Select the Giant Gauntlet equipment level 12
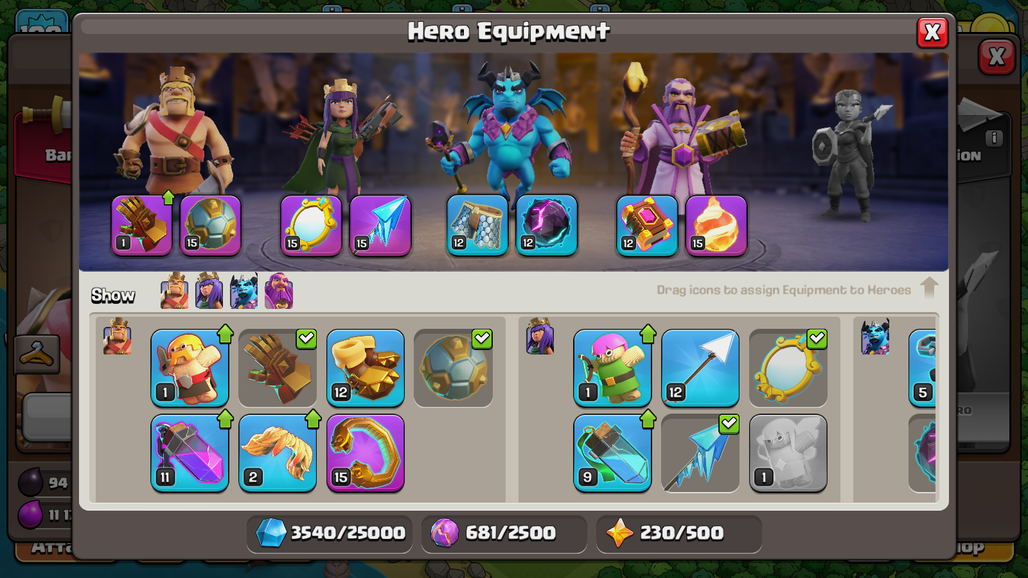 pyautogui.click(x=365, y=368)
